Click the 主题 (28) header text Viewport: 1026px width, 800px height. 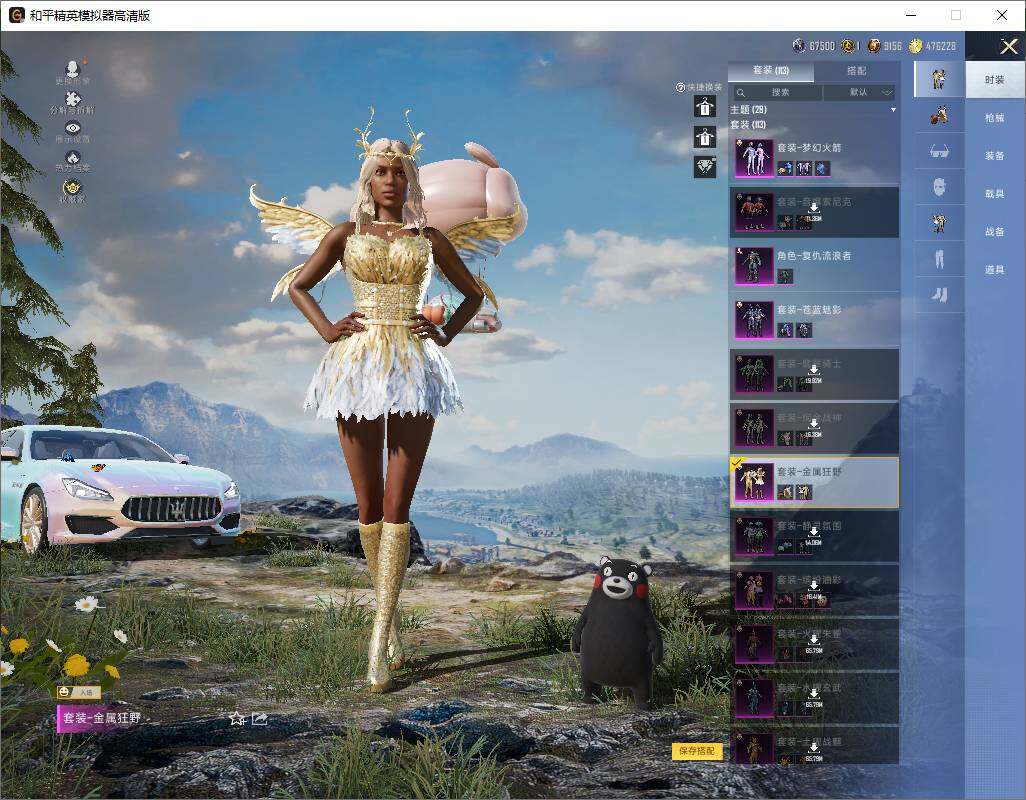pyautogui.click(x=749, y=110)
